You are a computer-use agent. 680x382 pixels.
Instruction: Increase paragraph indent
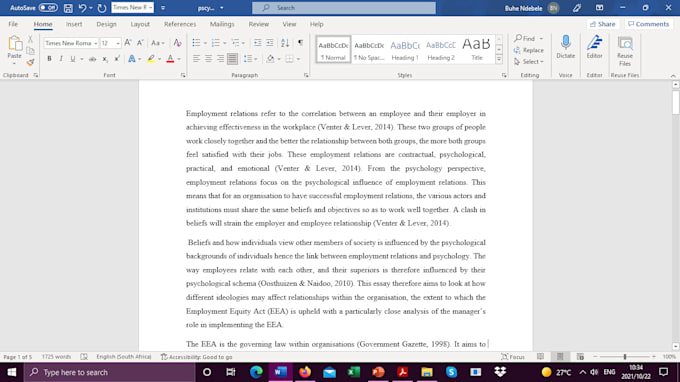(270, 43)
